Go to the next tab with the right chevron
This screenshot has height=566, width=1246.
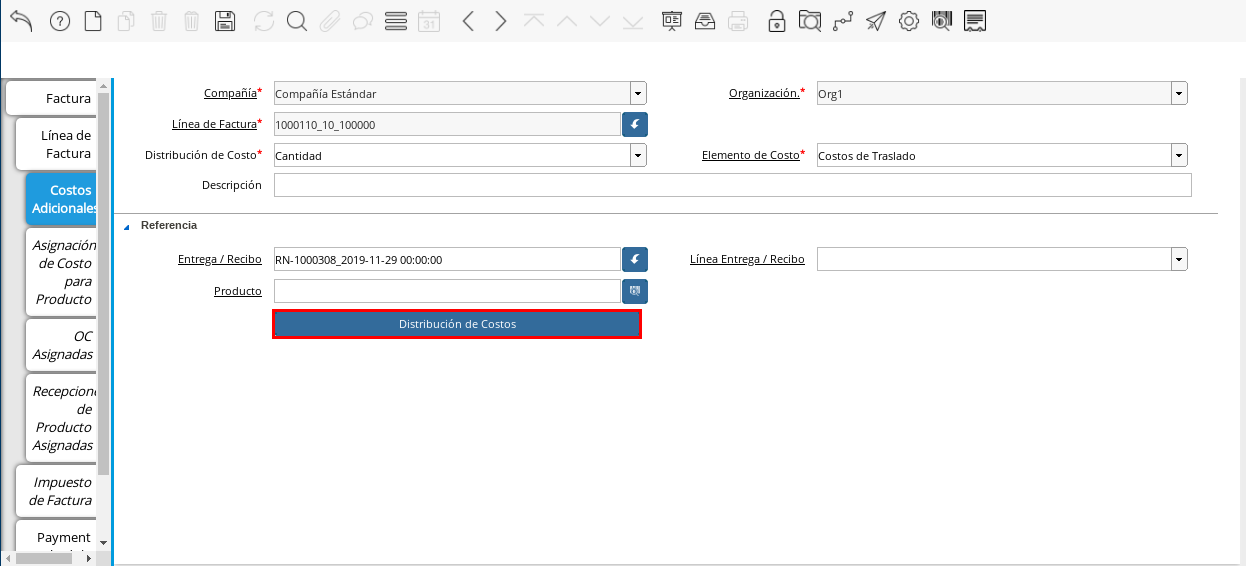[501, 21]
